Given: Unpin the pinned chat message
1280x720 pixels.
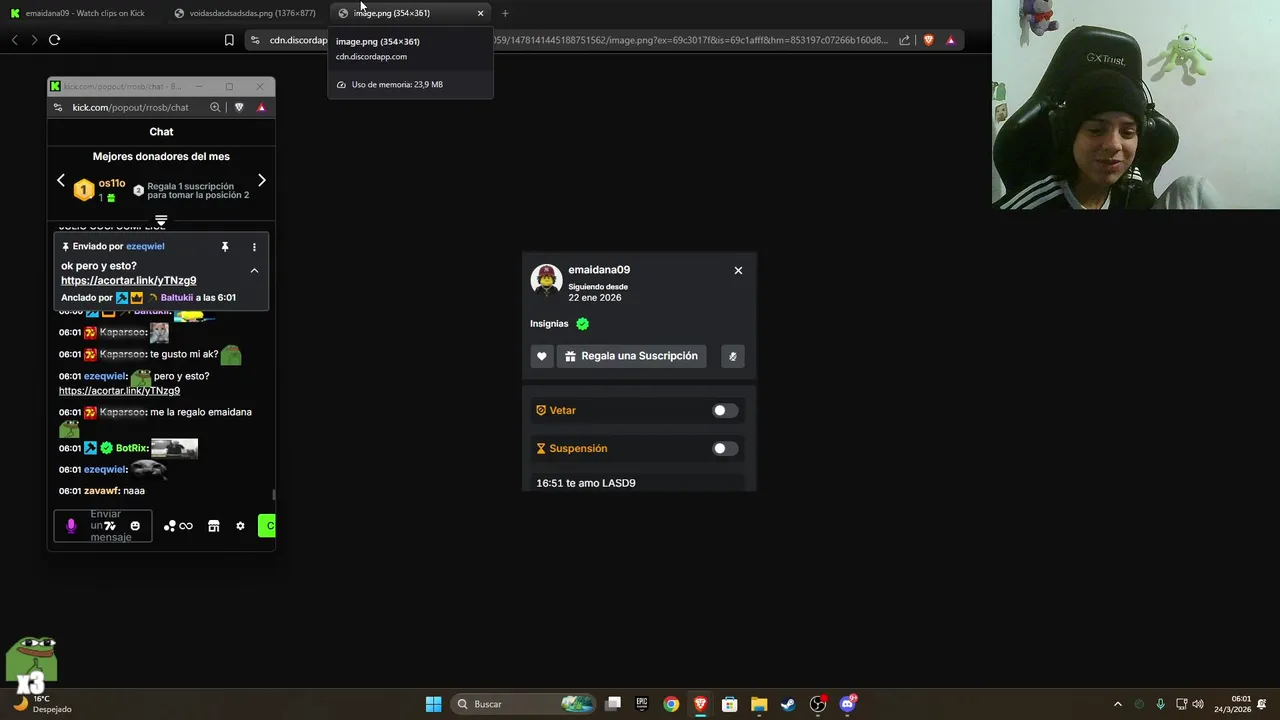Looking at the screenshot, I should pyautogui.click(x=225, y=246).
